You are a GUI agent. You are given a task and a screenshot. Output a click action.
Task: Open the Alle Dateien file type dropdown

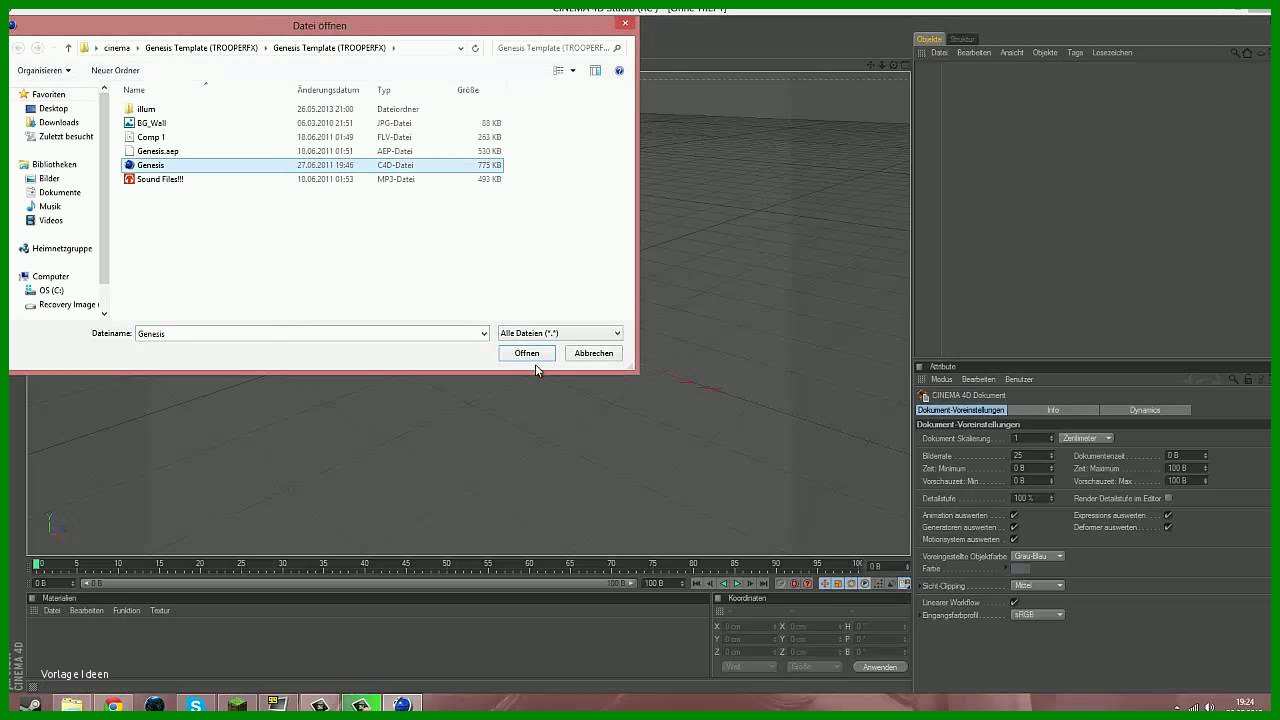tap(560, 333)
